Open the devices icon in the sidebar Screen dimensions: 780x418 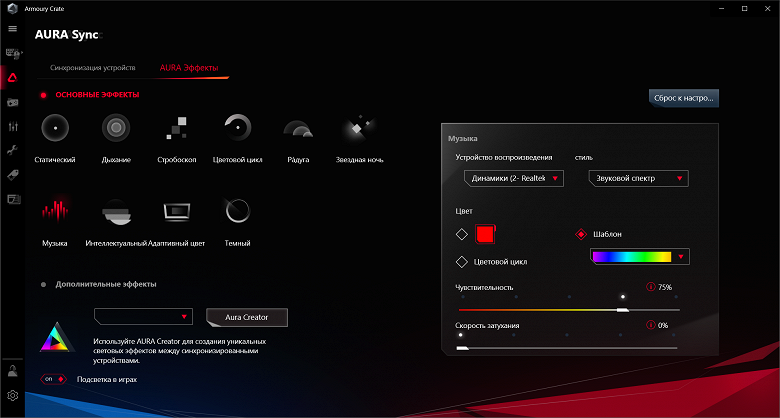[x=13, y=53]
